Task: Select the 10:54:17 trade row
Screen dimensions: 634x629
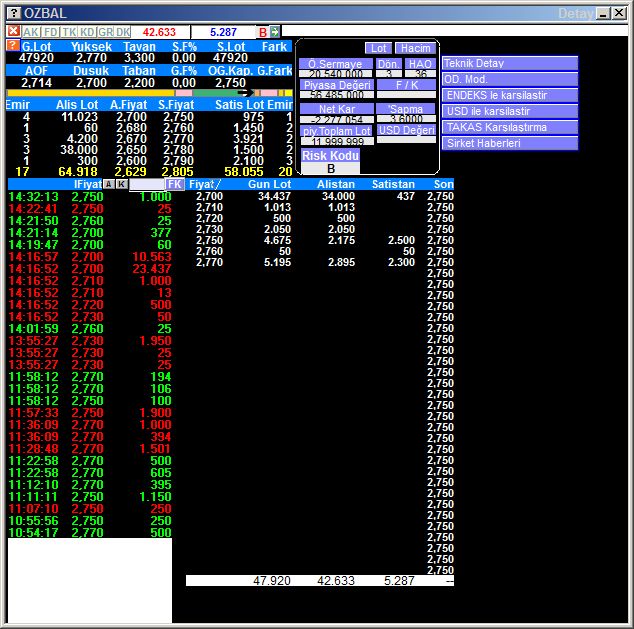Action: pyautogui.click(x=90, y=533)
